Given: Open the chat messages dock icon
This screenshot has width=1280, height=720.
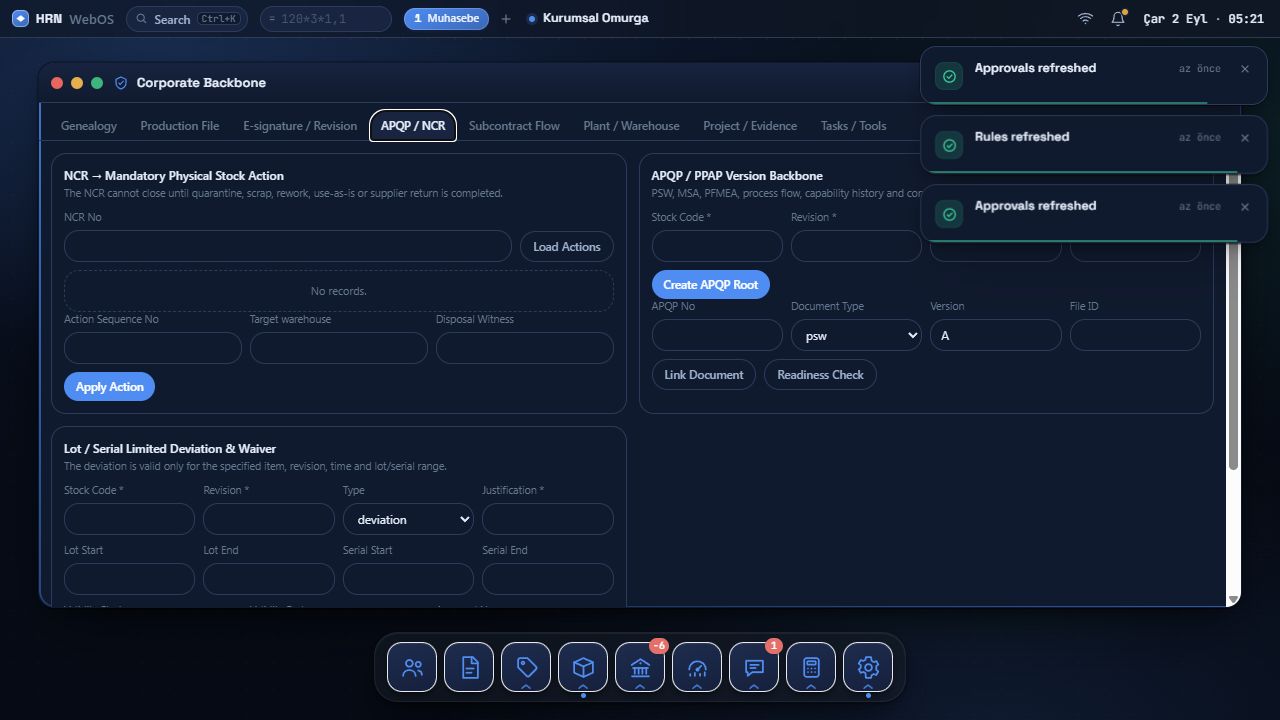Looking at the screenshot, I should click(x=754, y=667).
